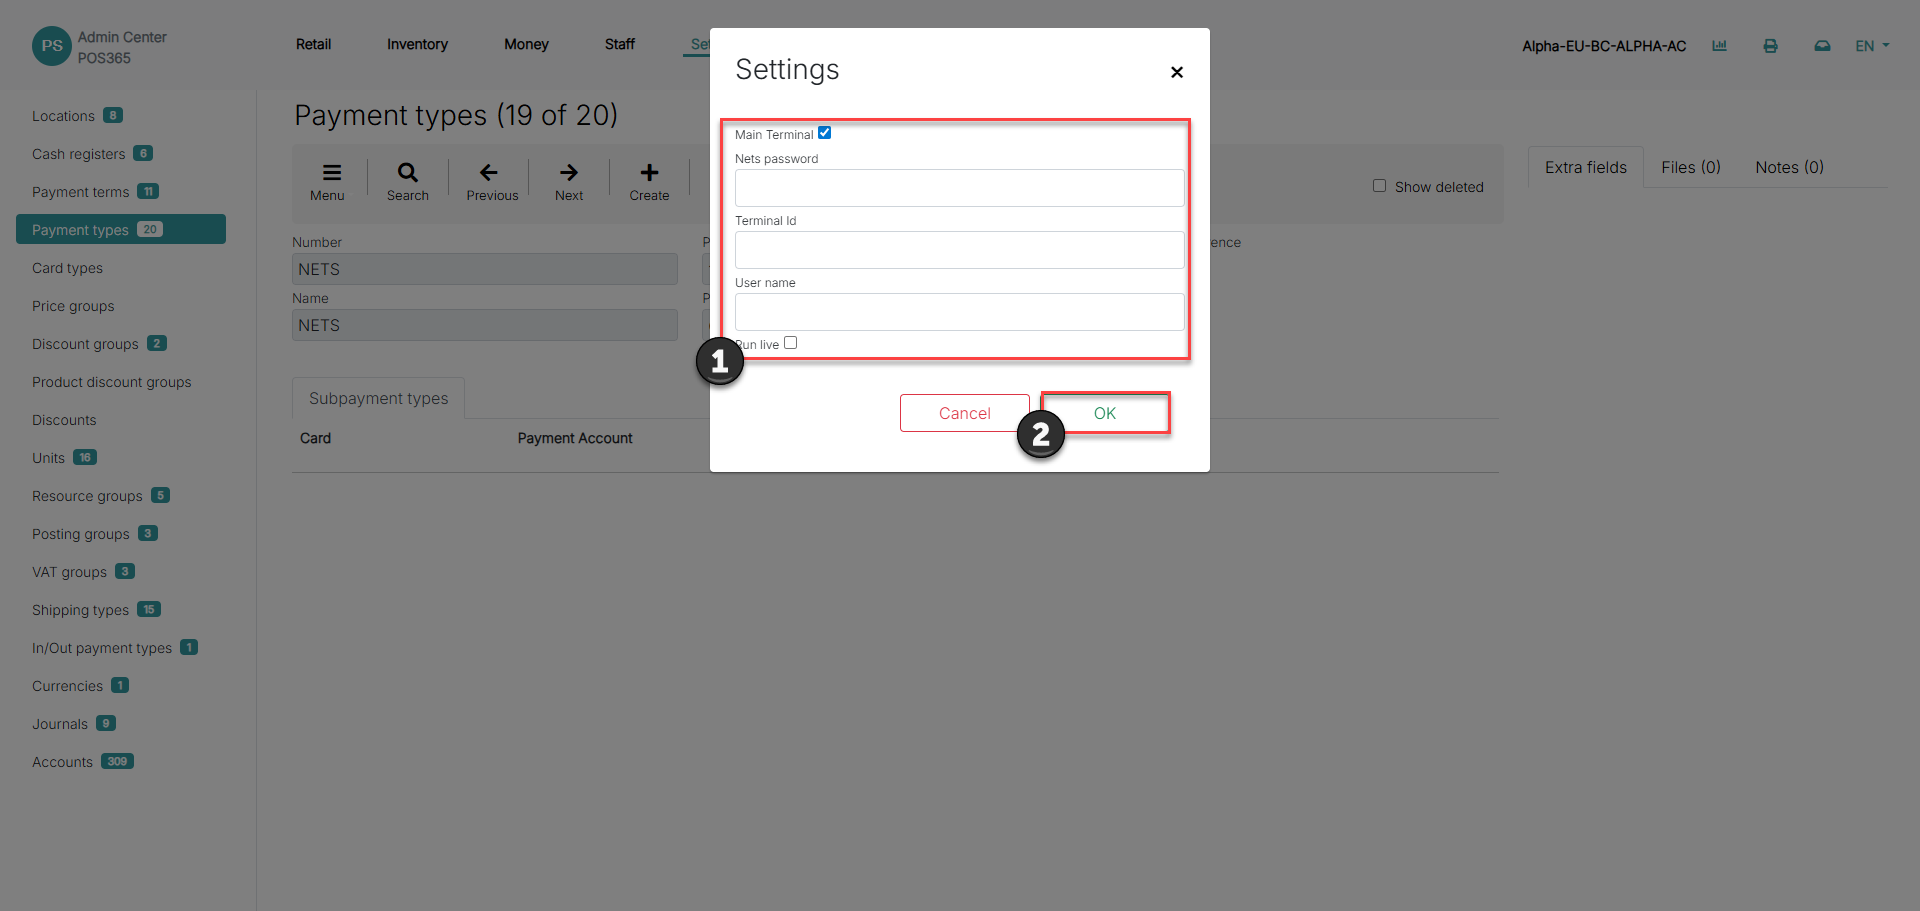Screen dimensions: 1920x911
Task: Focus the User name field
Action: [x=959, y=312]
